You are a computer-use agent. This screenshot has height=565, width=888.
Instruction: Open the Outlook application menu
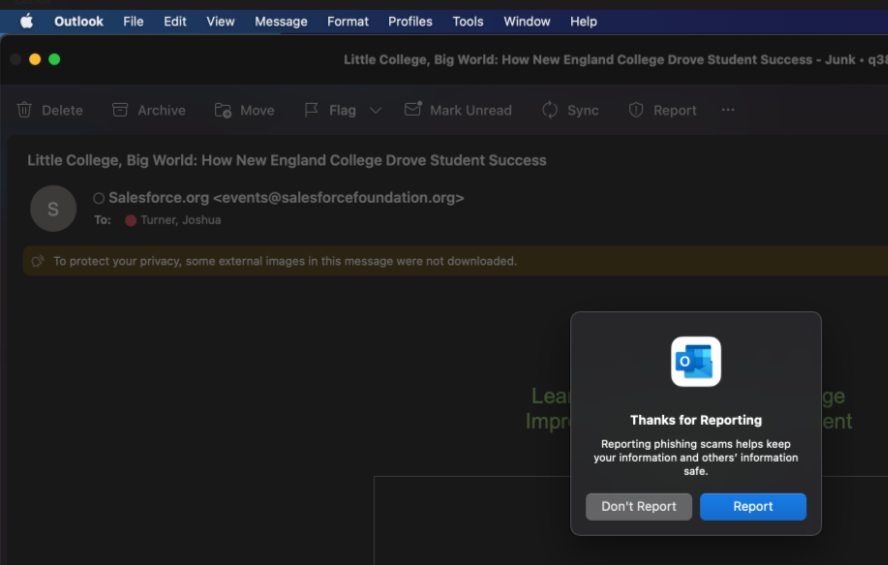pos(79,22)
